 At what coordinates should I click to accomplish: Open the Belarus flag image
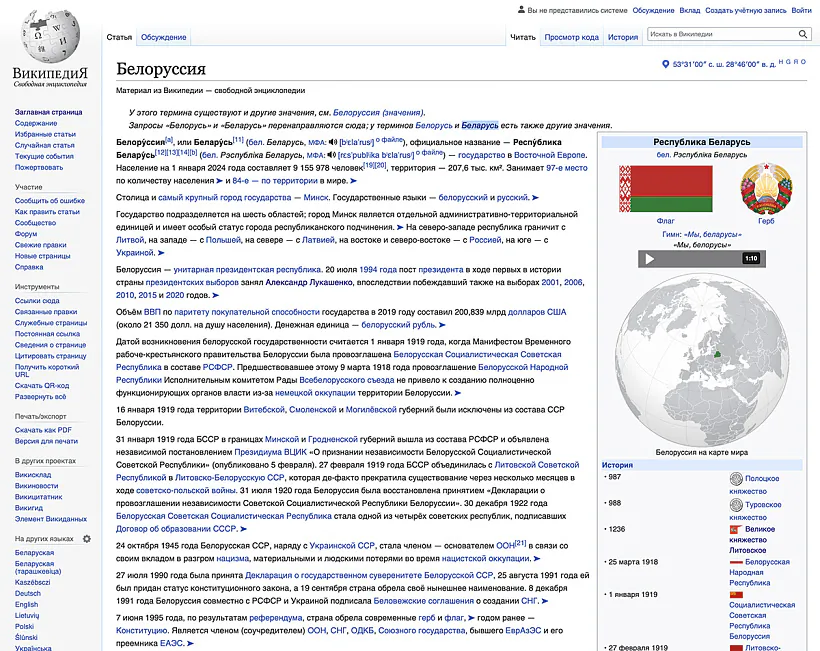point(665,189)
